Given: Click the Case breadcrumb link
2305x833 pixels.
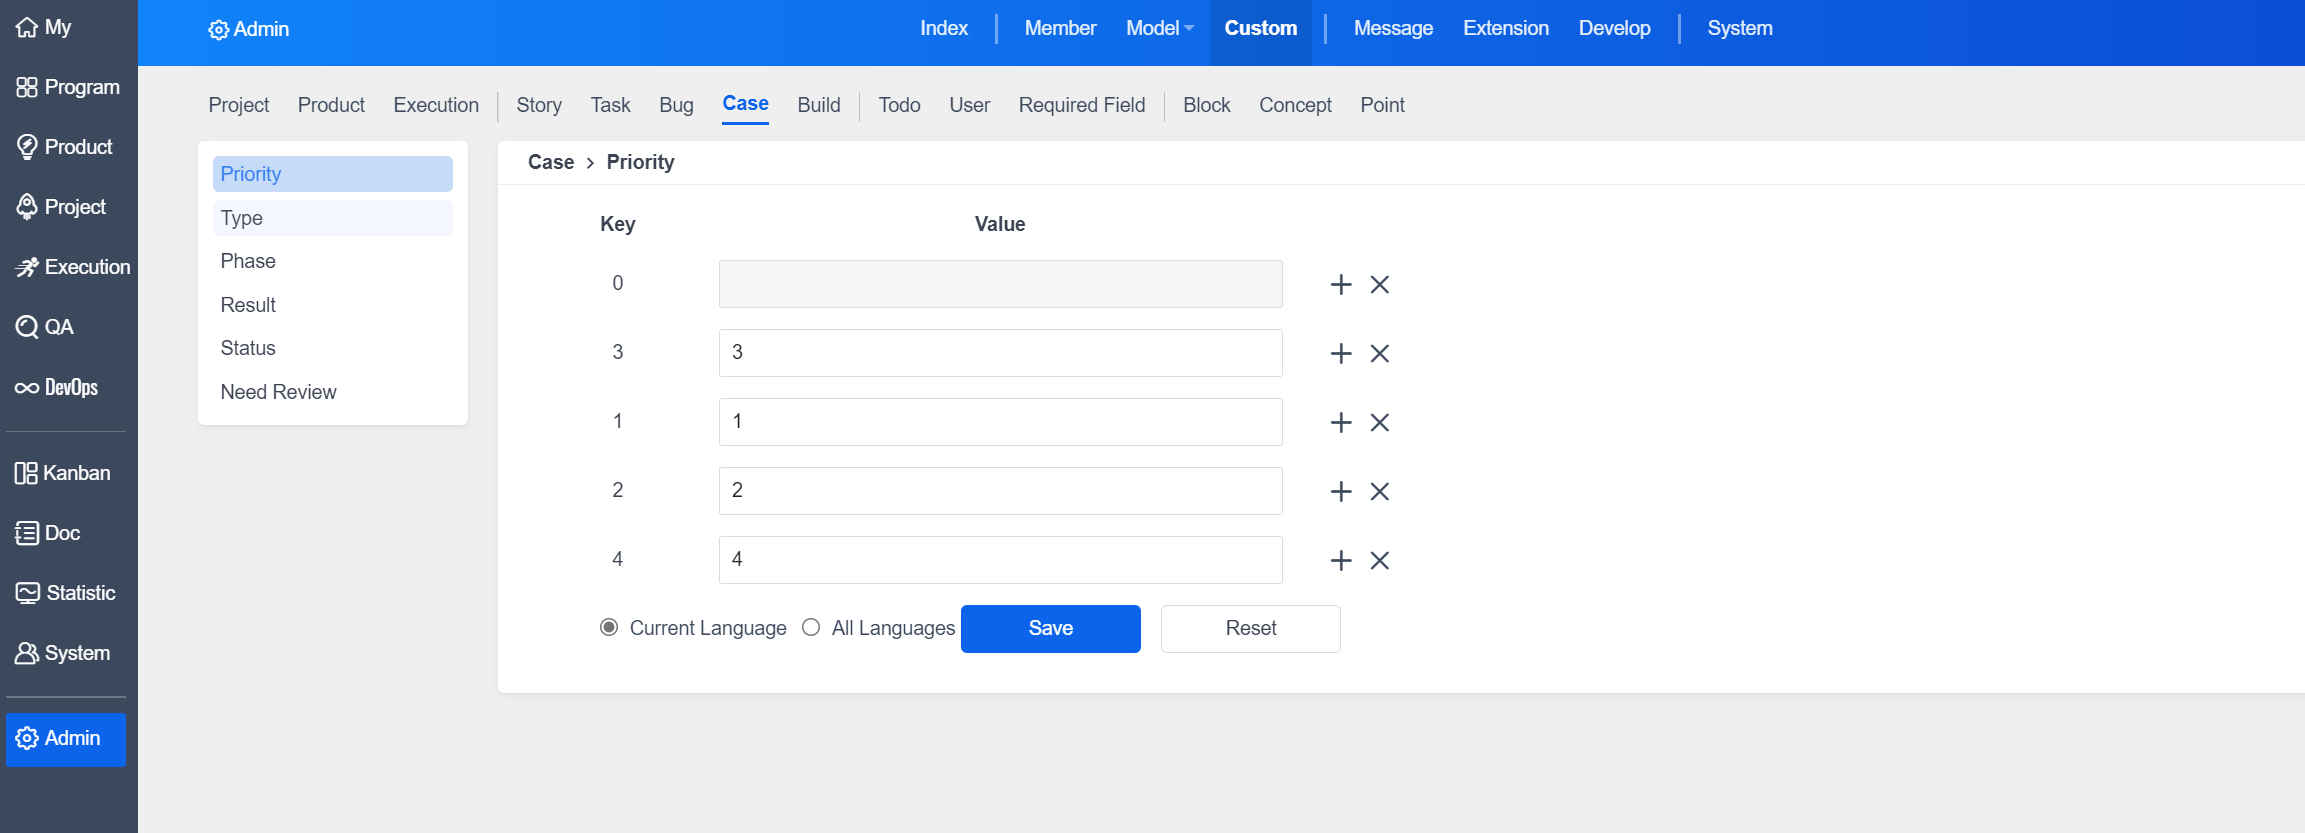Looking at the screenshot, I should point(550,162).
